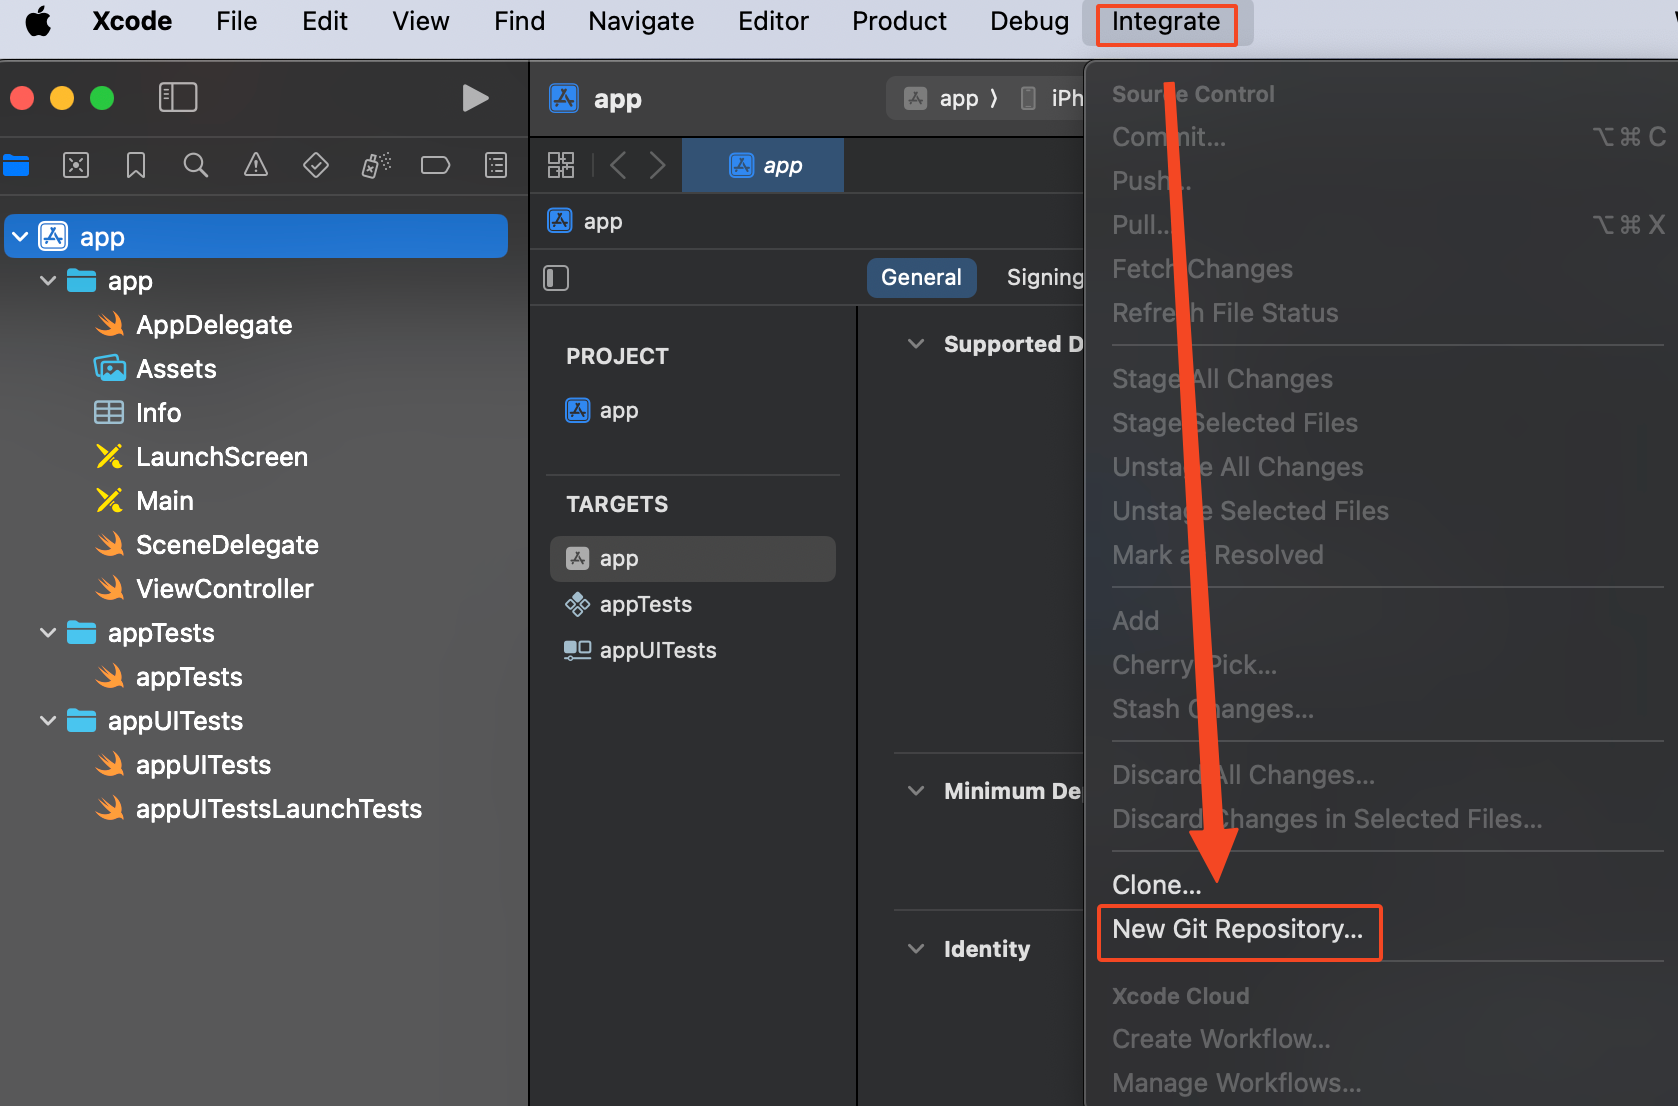
Task: Select the app editor tab
Action: [x=763, y=165]
